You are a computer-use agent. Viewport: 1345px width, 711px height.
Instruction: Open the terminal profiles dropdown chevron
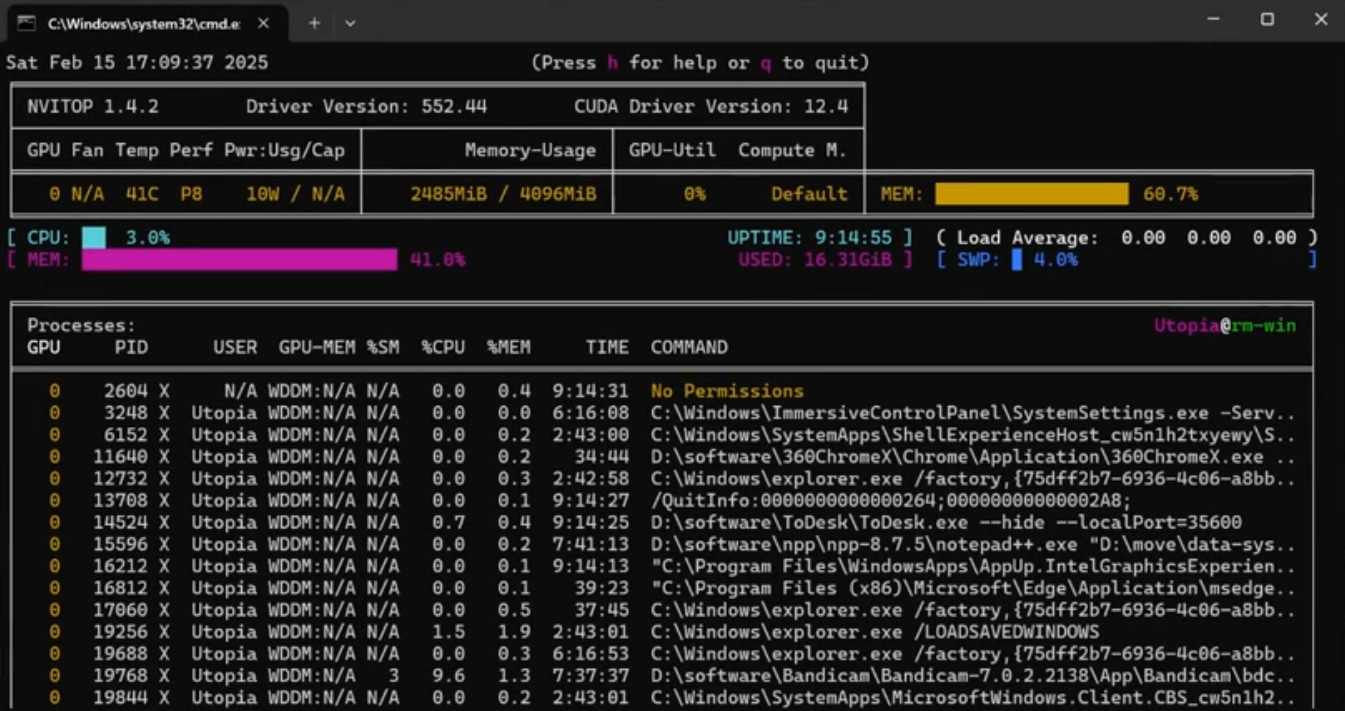tap(350, 23)
